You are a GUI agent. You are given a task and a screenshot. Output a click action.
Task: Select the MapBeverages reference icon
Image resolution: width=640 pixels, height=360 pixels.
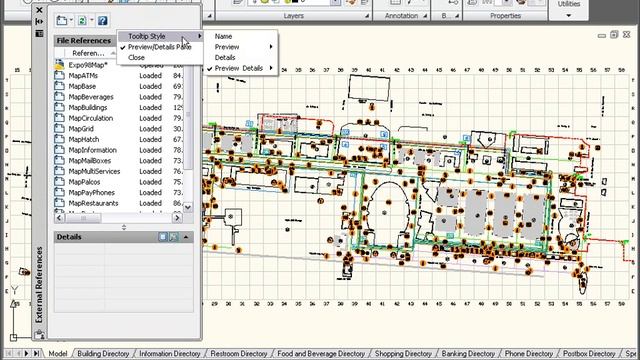[60, 97]
